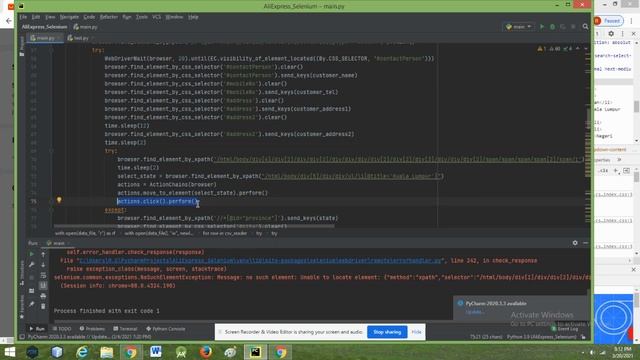The height and width of the screenshot is (360, 640).
Task: Go to next highlighted error arrow
Action: 586,49
